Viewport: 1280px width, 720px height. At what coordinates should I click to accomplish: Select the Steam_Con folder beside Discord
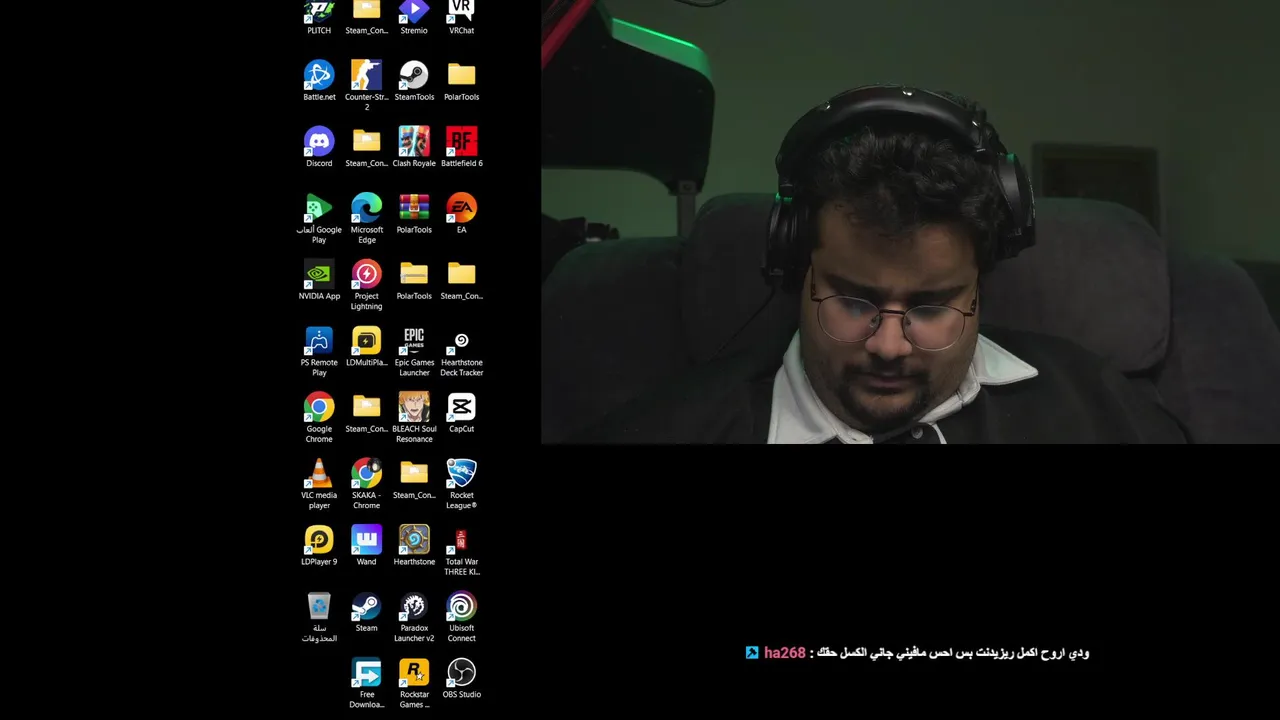pos(366,147)
